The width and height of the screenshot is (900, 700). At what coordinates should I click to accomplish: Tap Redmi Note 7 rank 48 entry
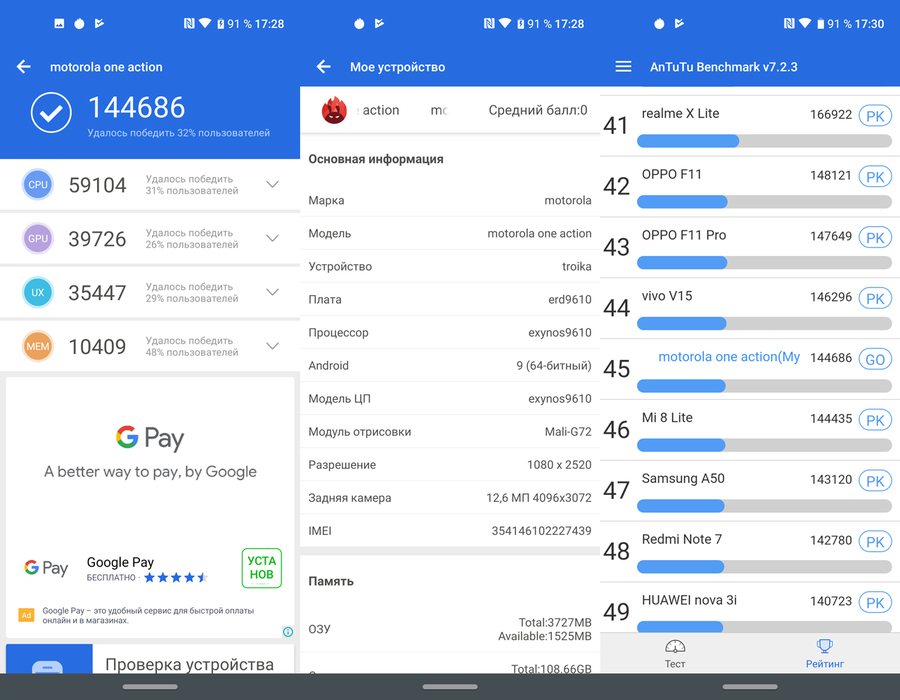750,552
